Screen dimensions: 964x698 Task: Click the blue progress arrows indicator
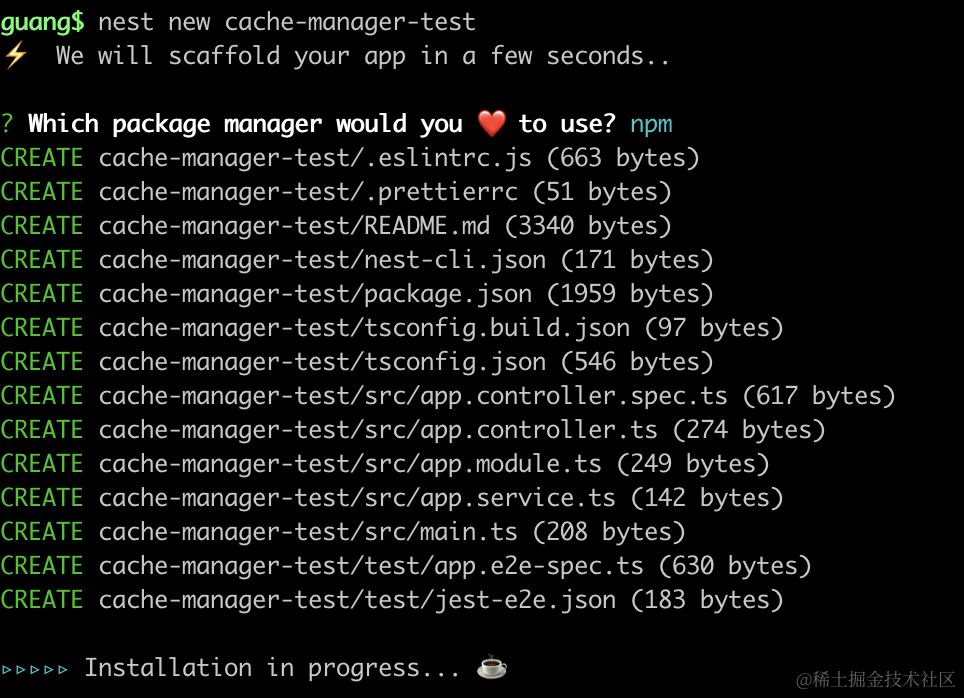(35, 668)
